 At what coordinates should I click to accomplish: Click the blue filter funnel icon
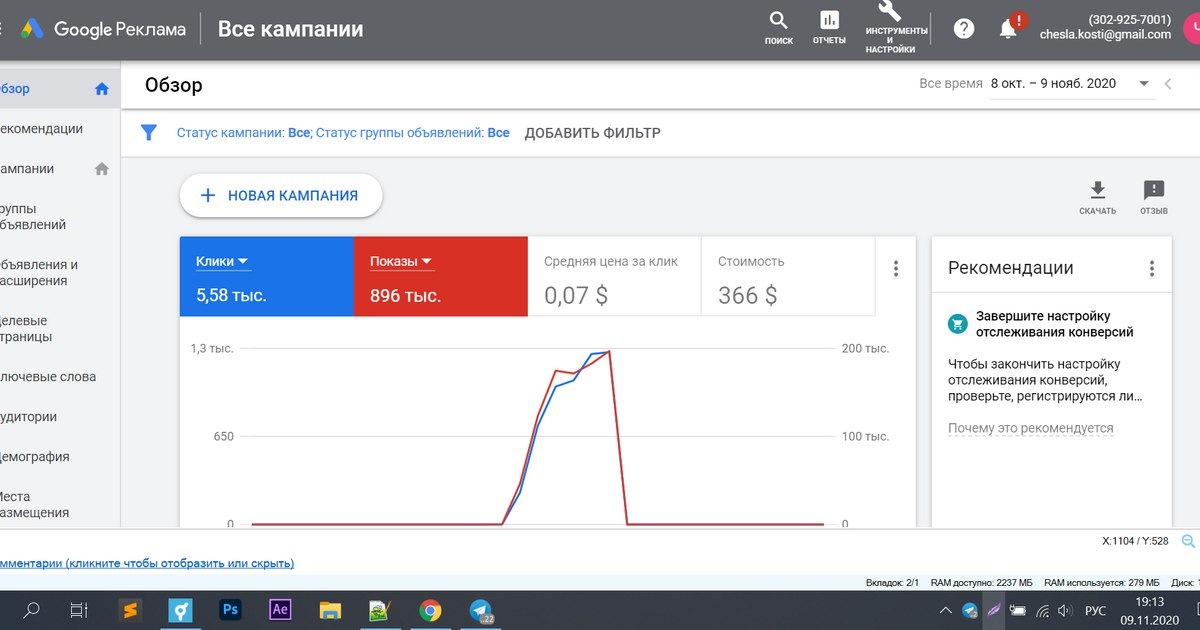(x=149, y=132)
